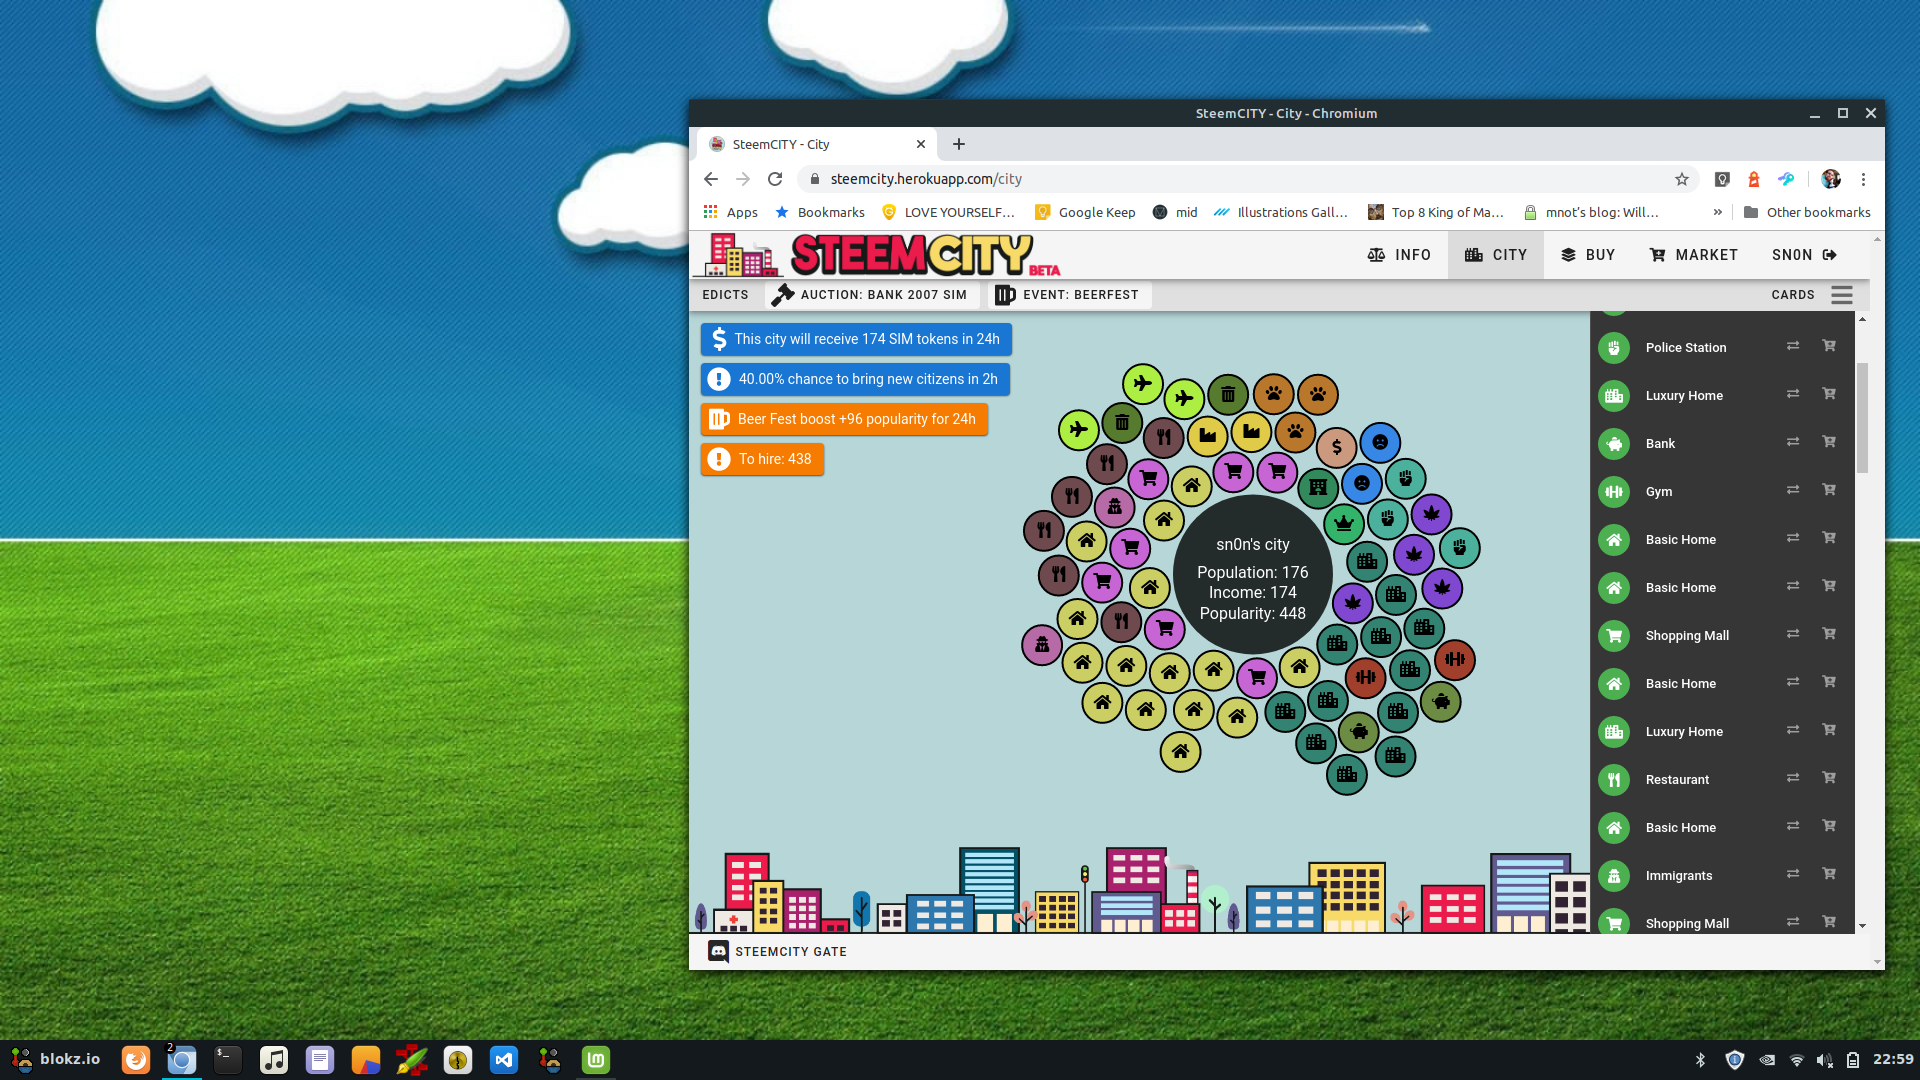Screen dimensions: 1920x1080
Task: Transfer the Restaurant card
Action: (x=1793, y=778)
